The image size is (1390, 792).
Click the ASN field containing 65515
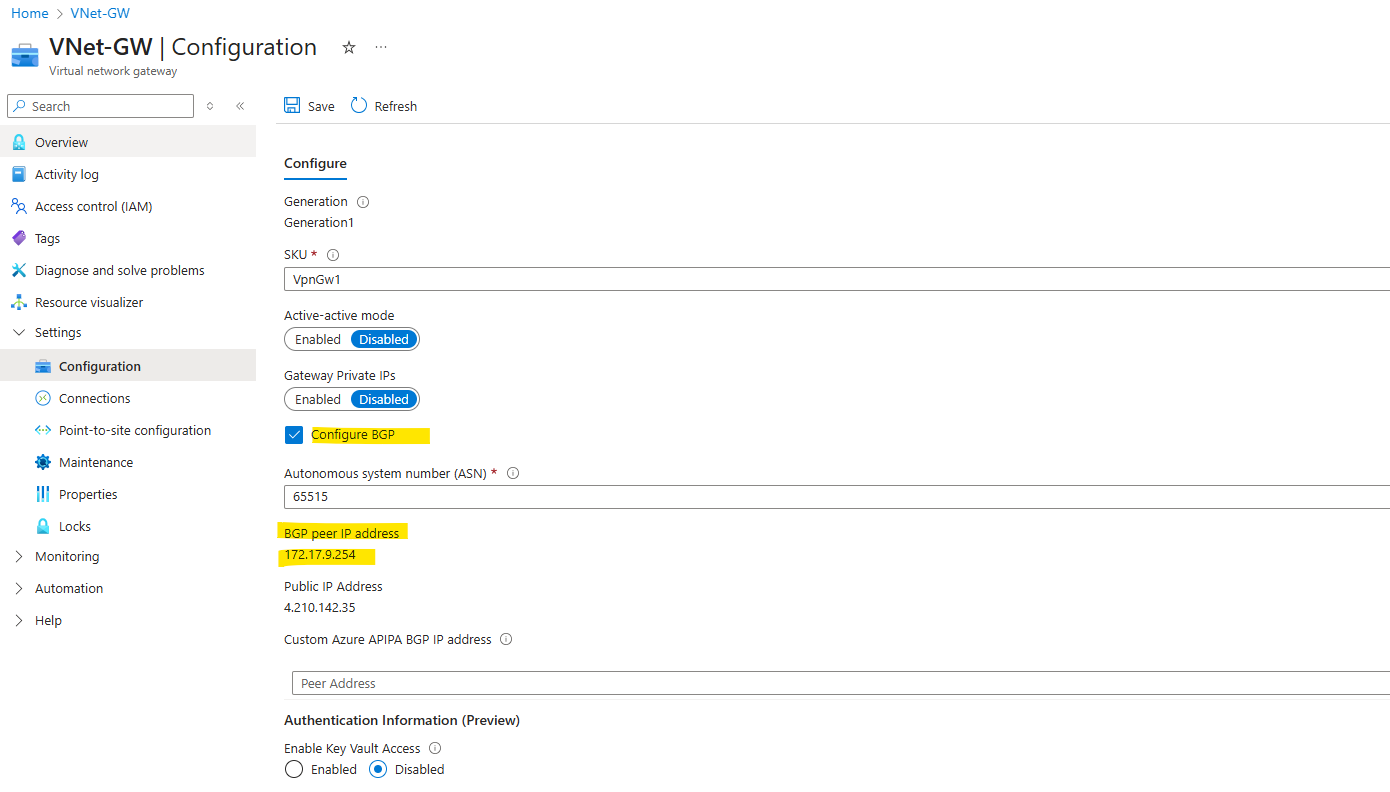(x=837, y=496)
